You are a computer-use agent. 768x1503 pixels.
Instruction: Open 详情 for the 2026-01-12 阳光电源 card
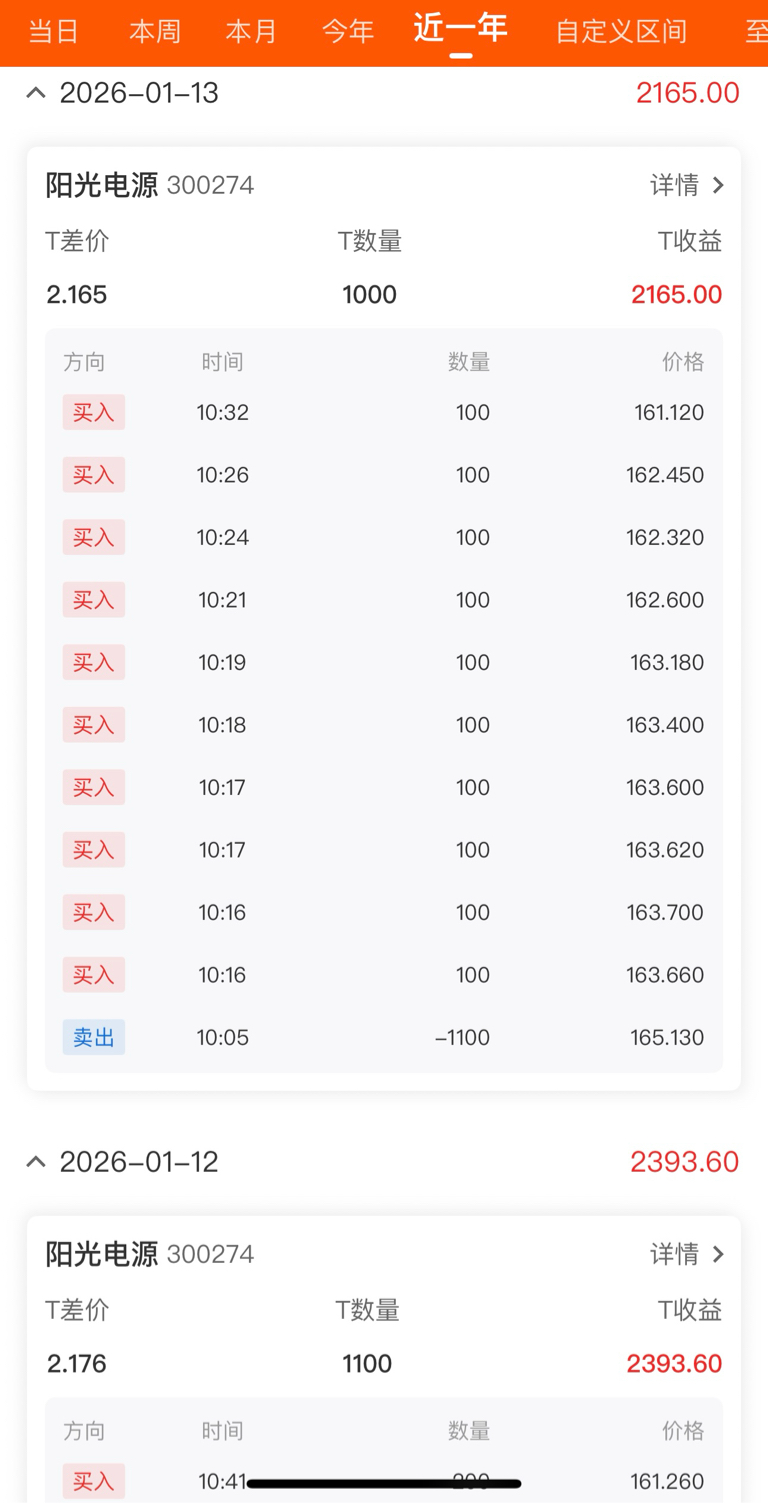pos(675,1254)
